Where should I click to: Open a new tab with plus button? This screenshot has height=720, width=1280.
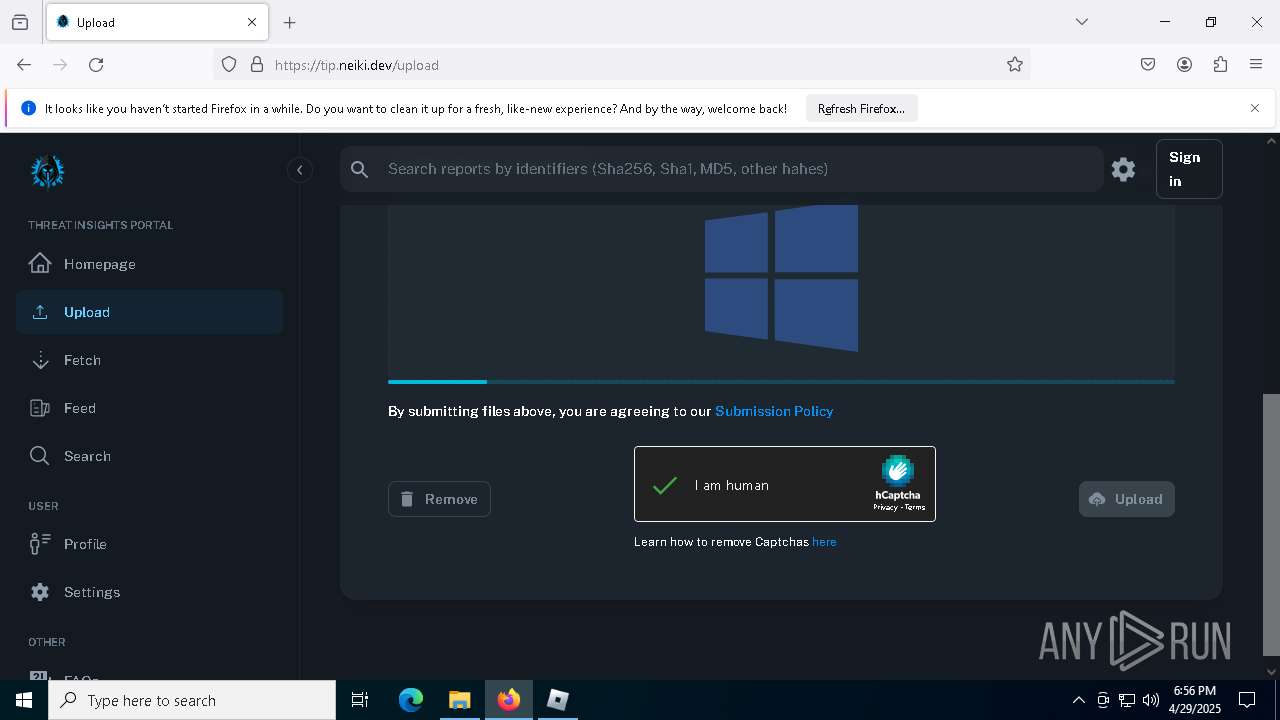pos(289,22)
